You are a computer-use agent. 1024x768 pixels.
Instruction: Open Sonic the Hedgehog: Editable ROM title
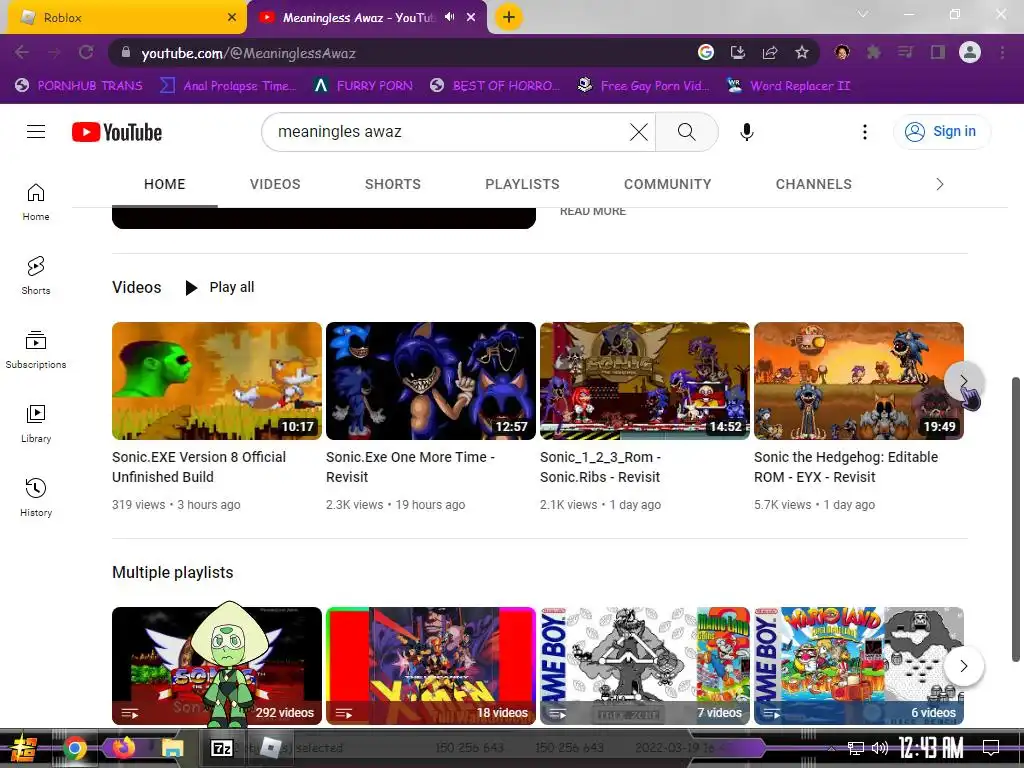click(846, 467)
